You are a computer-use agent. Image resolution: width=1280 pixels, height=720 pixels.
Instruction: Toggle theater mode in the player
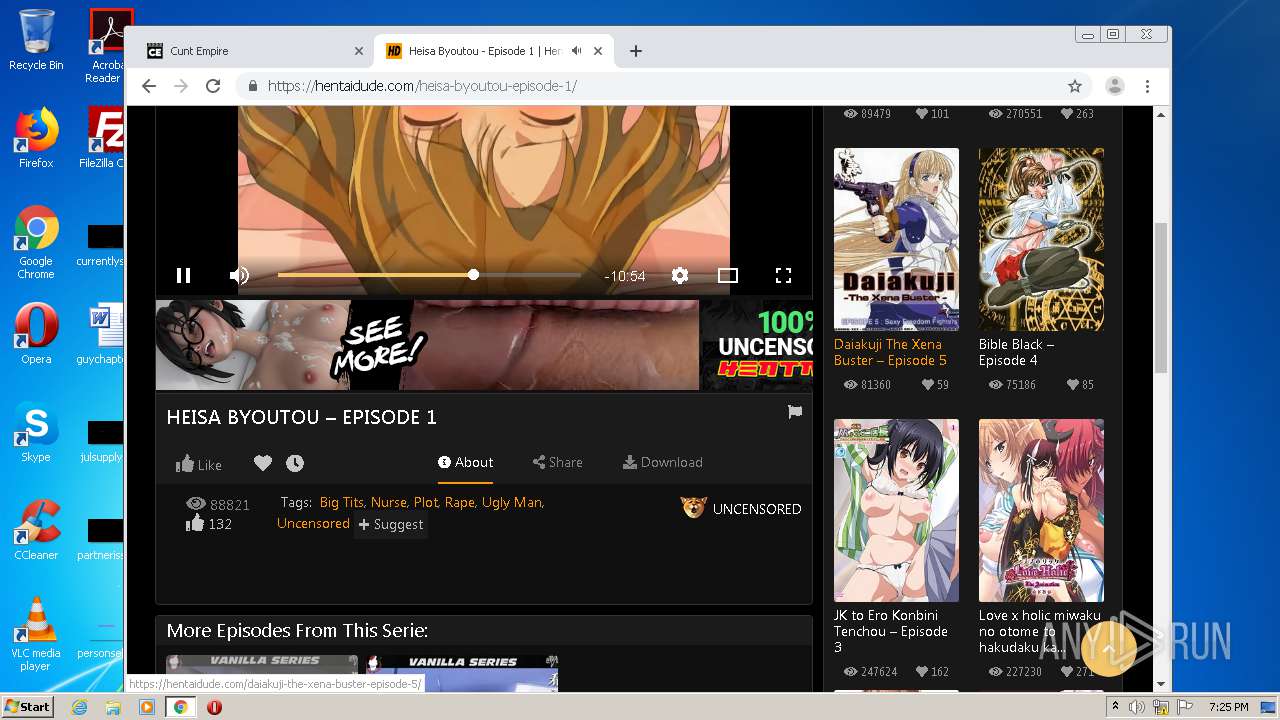(728, 275)
